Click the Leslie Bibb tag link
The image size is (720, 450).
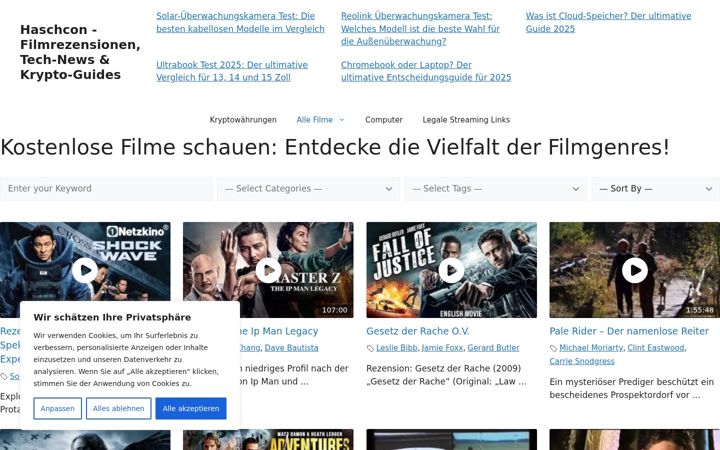click(x=397, y=348)
